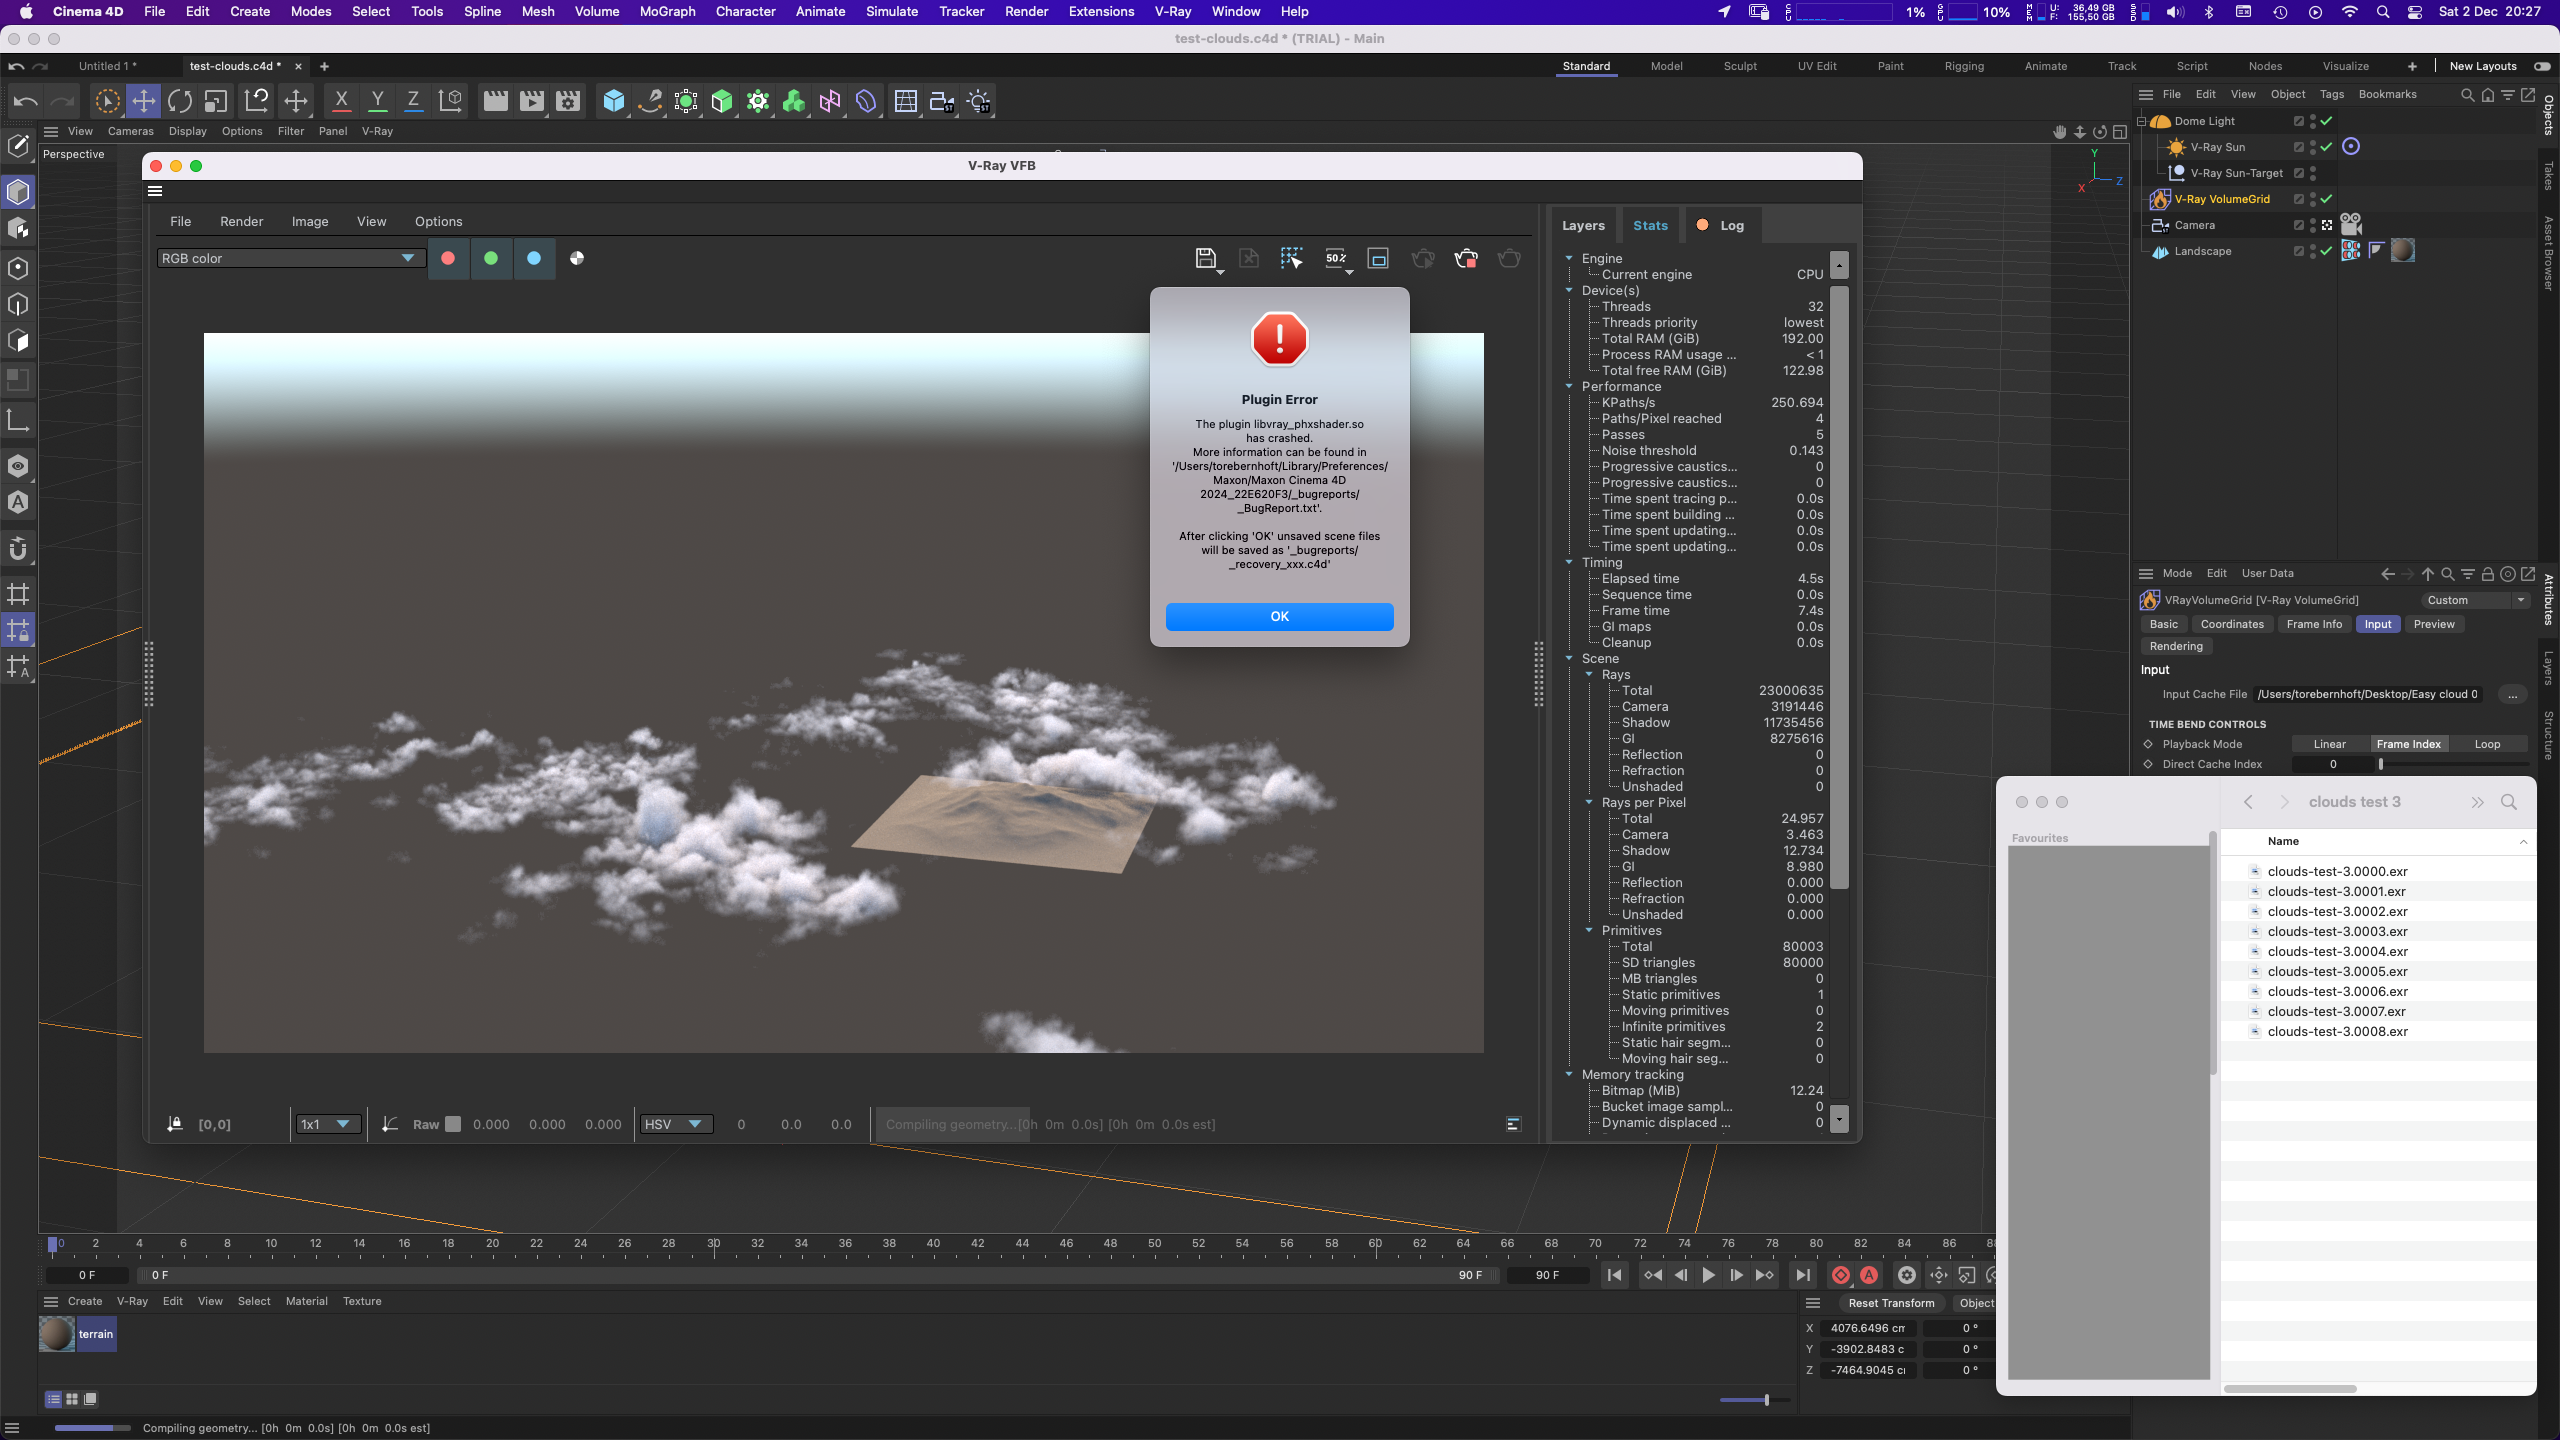Select the Scale tool in toolbar

coord(216,101)
